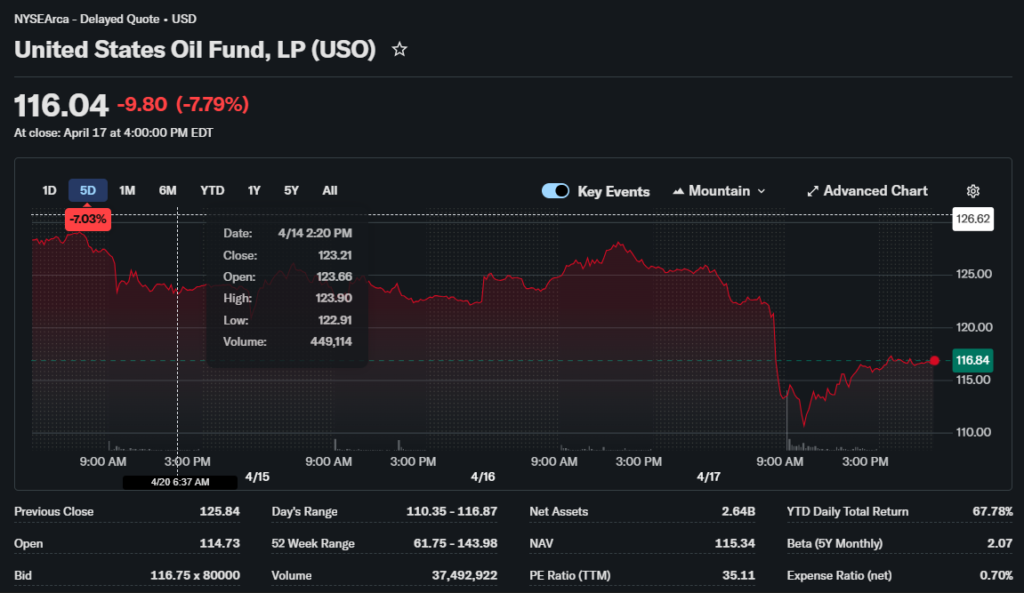Click the United States Oil Fund title
The height and width of the screenshot is (593, 1024).
[x=195, y=50]
